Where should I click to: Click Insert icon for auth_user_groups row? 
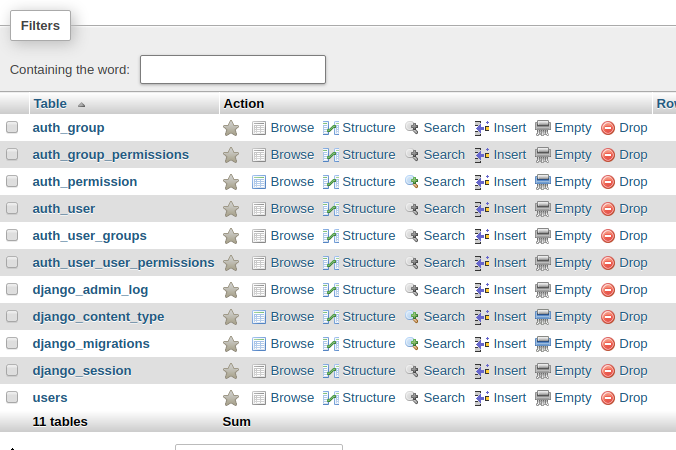[x=482, y=236]
